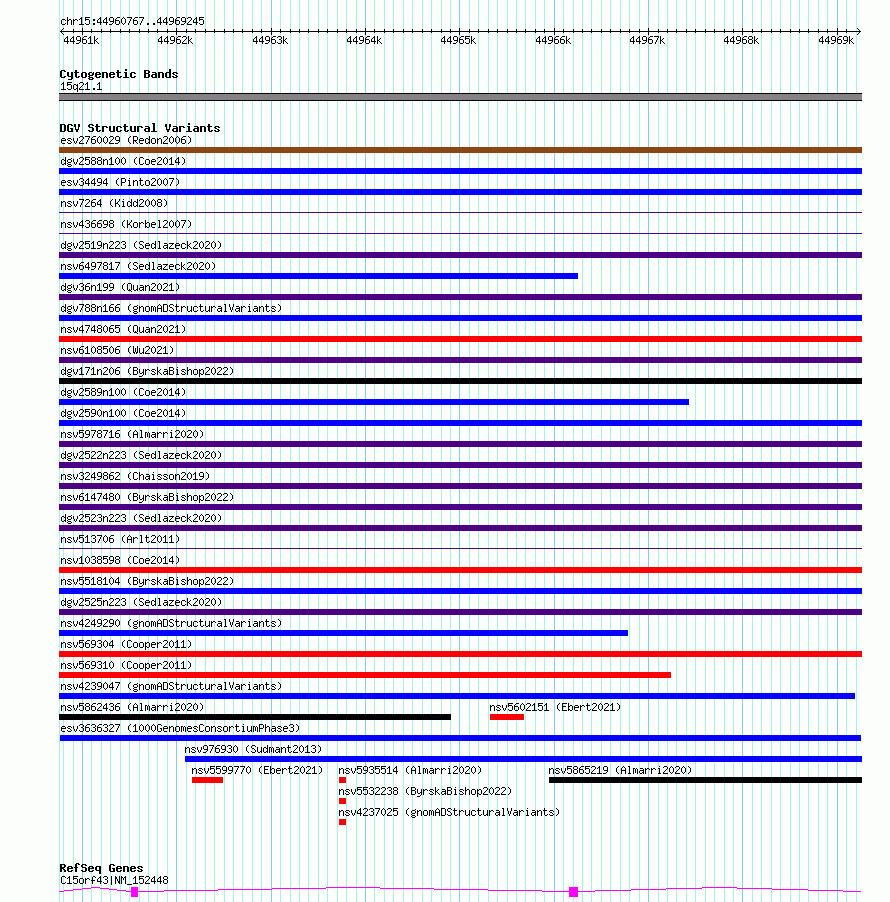The width and height of the screenshot is (890, 902).
Task: Open dgv2588n100 (Coe2014) variant label
Action: [123, 161]
